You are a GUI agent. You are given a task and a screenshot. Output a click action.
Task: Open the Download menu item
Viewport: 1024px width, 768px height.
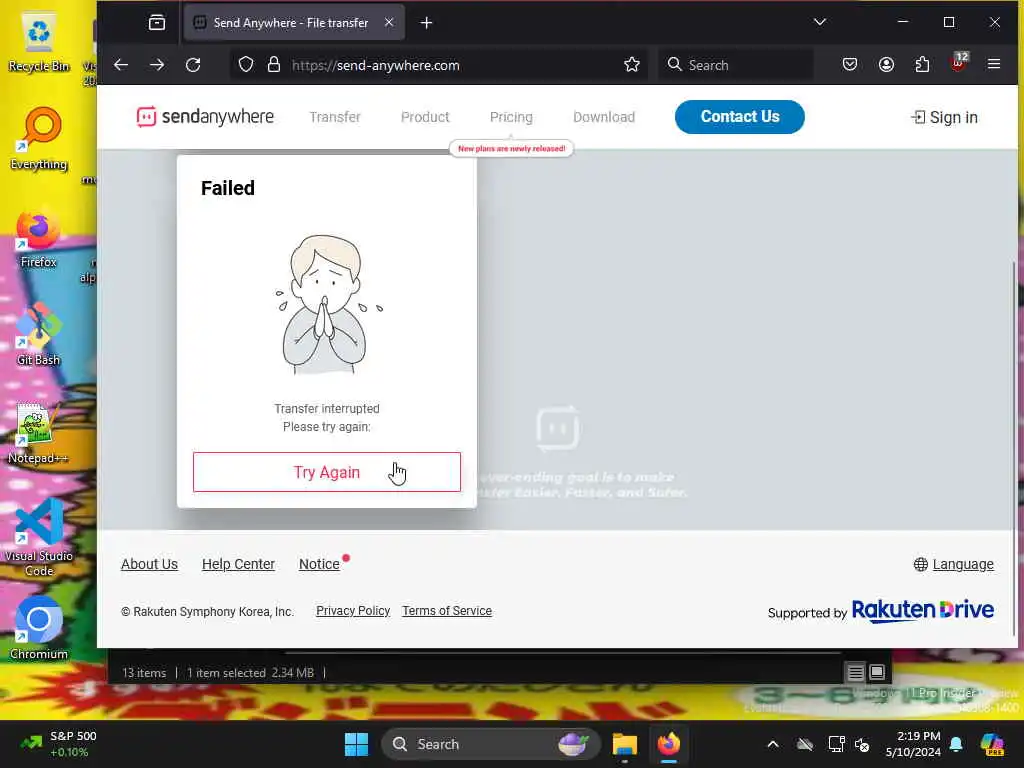(x=604, y=117)
